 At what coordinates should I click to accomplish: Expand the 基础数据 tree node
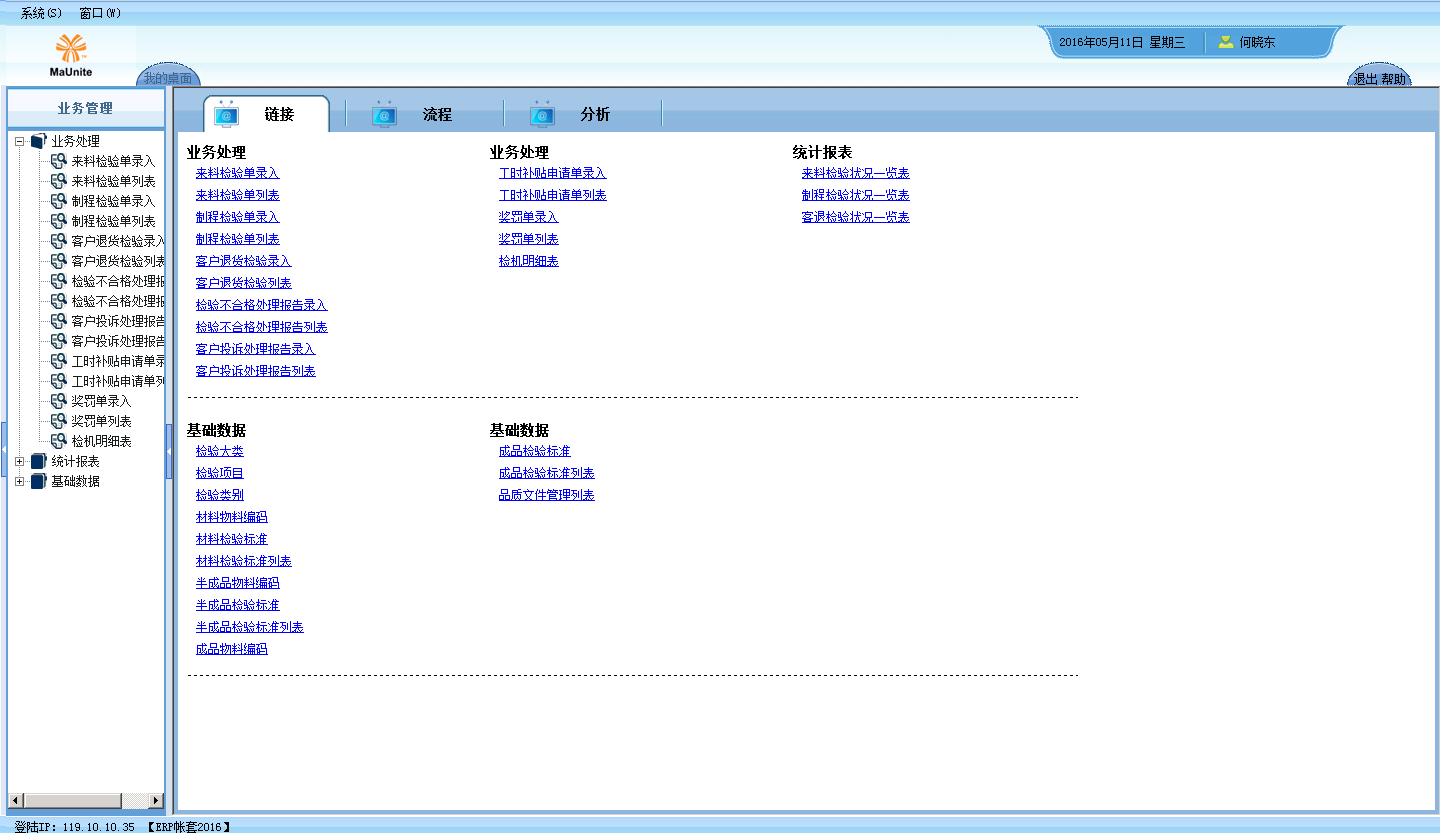(x=20, y=482)
